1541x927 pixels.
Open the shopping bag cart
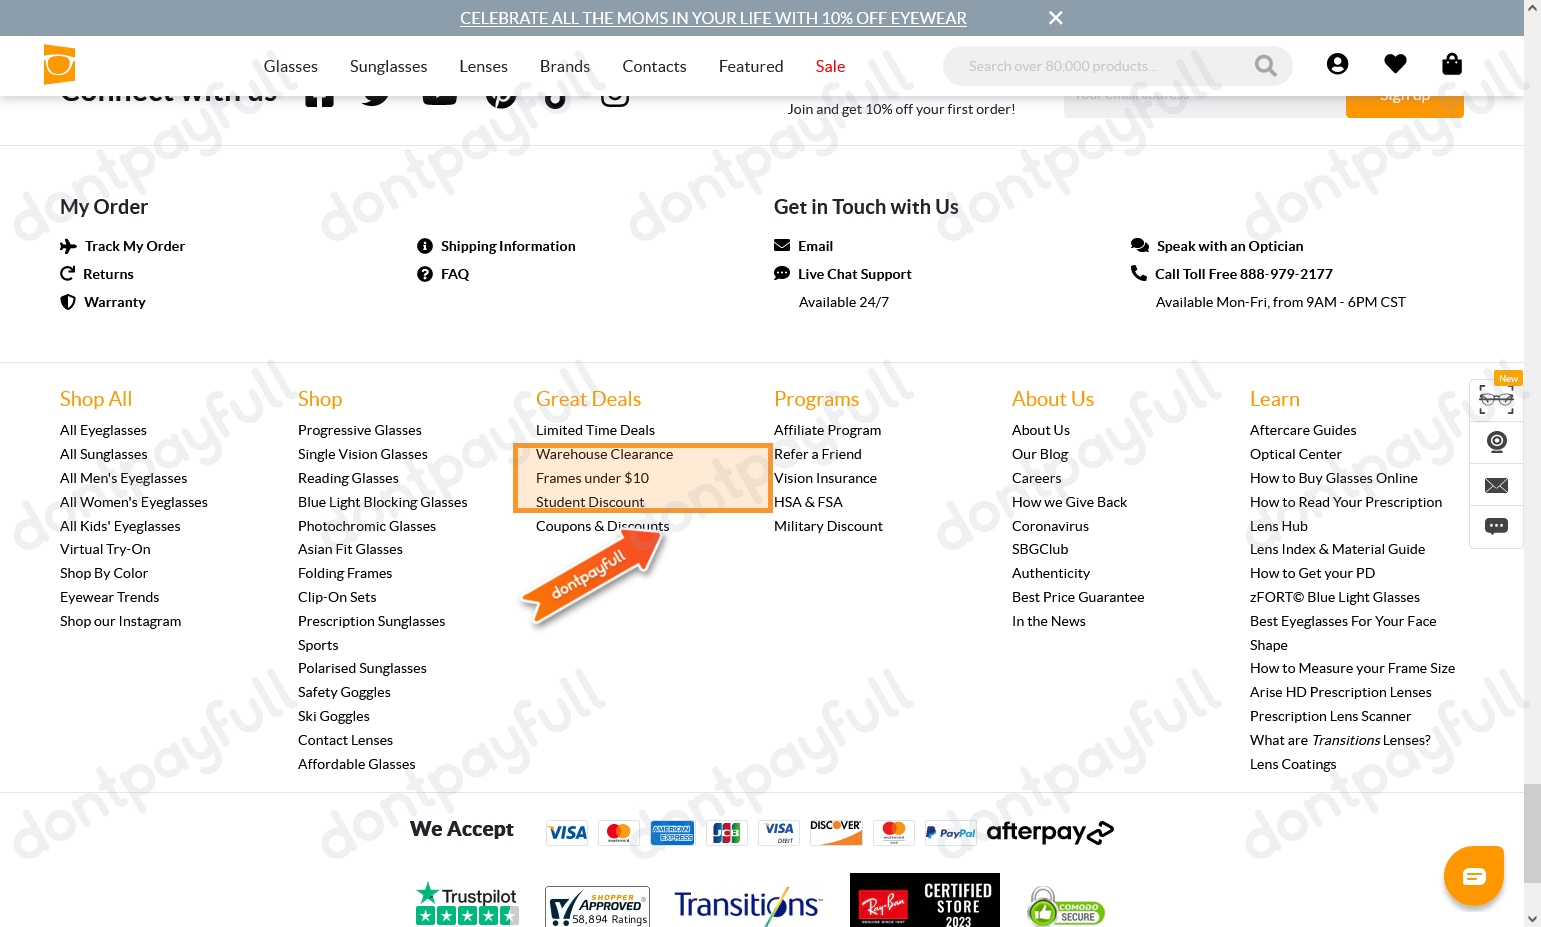[x=1452, y=65]
